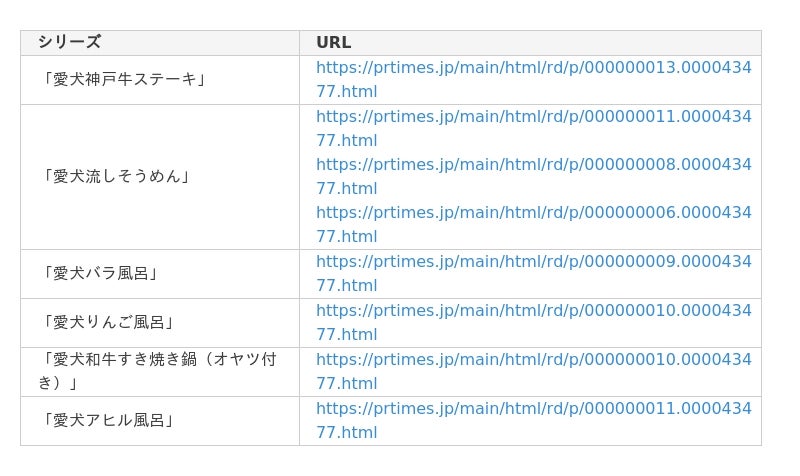This screenshot has height=476, width=800.
Task: Select the 「愛犬りんご風呂」 series cell
Action: (107, 322)
